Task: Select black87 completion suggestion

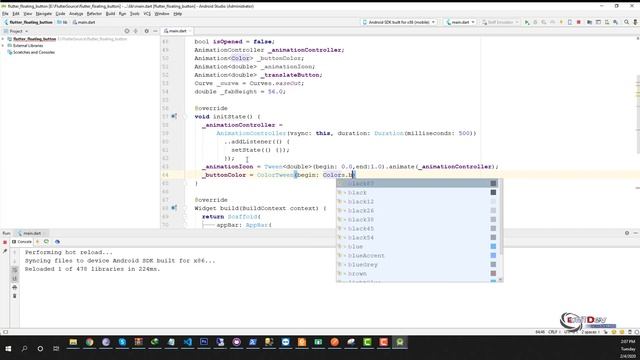Action: coord(416,184)
